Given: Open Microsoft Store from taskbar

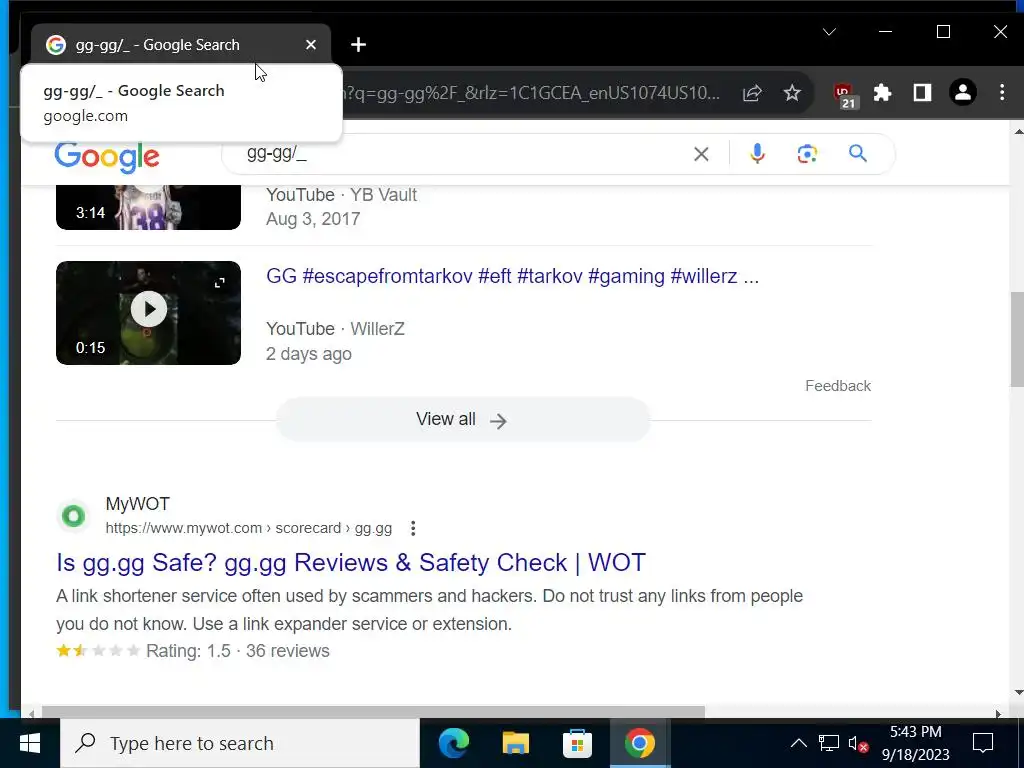Looking at the screenshot, I should click(577, 743).
